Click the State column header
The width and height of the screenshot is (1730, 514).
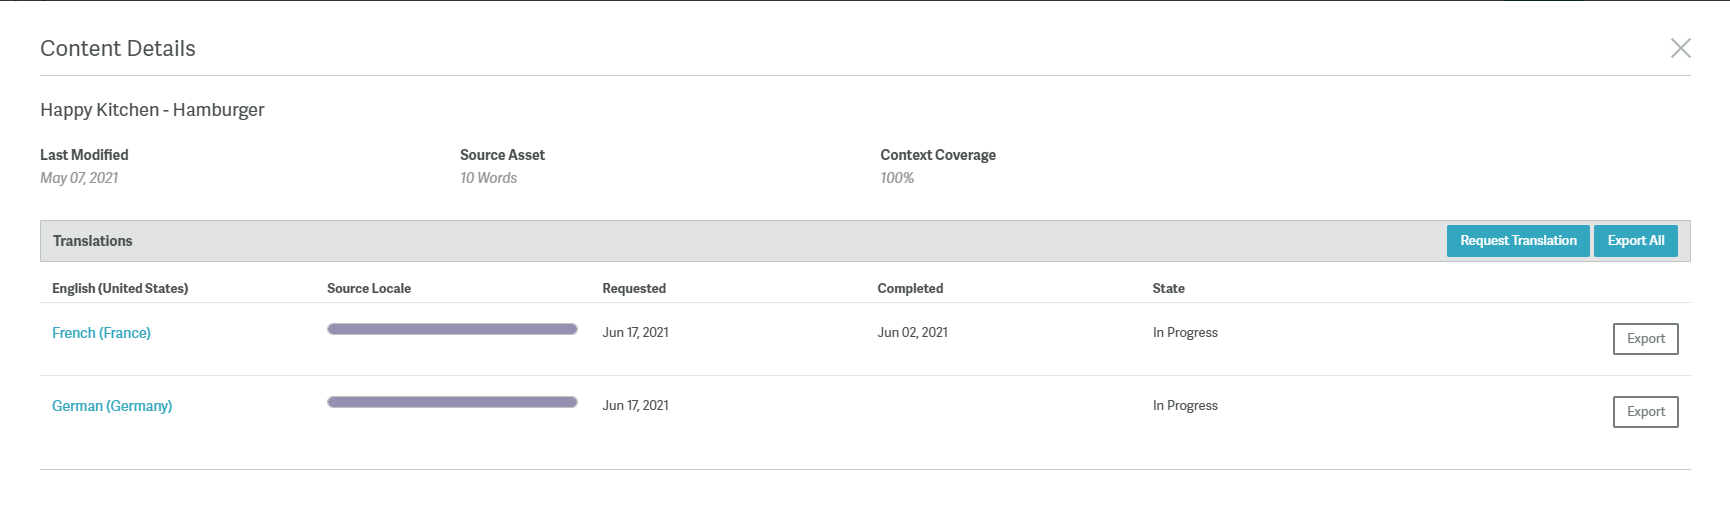(1168, 289)
